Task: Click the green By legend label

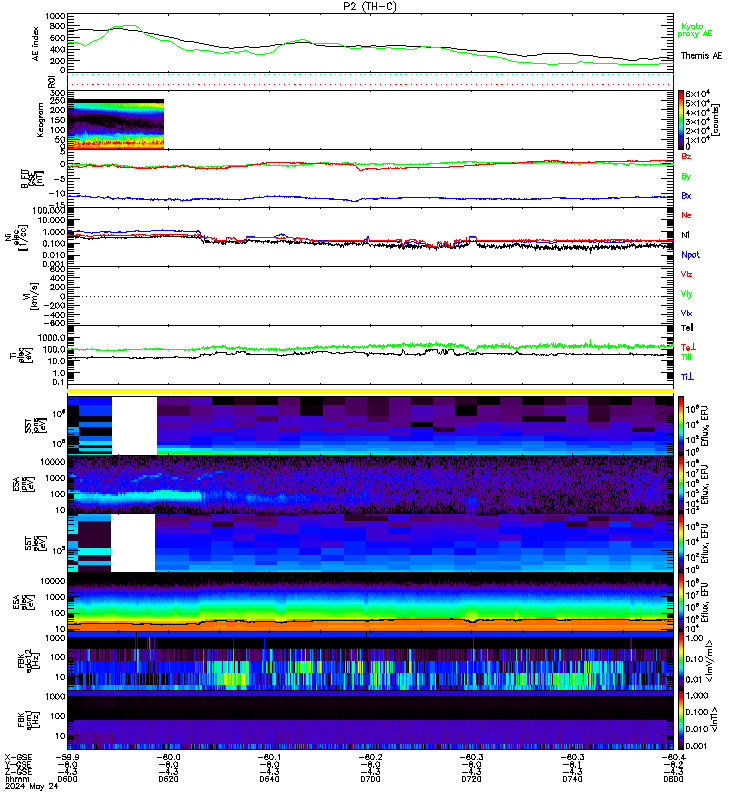Action: (x=686, y=177)
